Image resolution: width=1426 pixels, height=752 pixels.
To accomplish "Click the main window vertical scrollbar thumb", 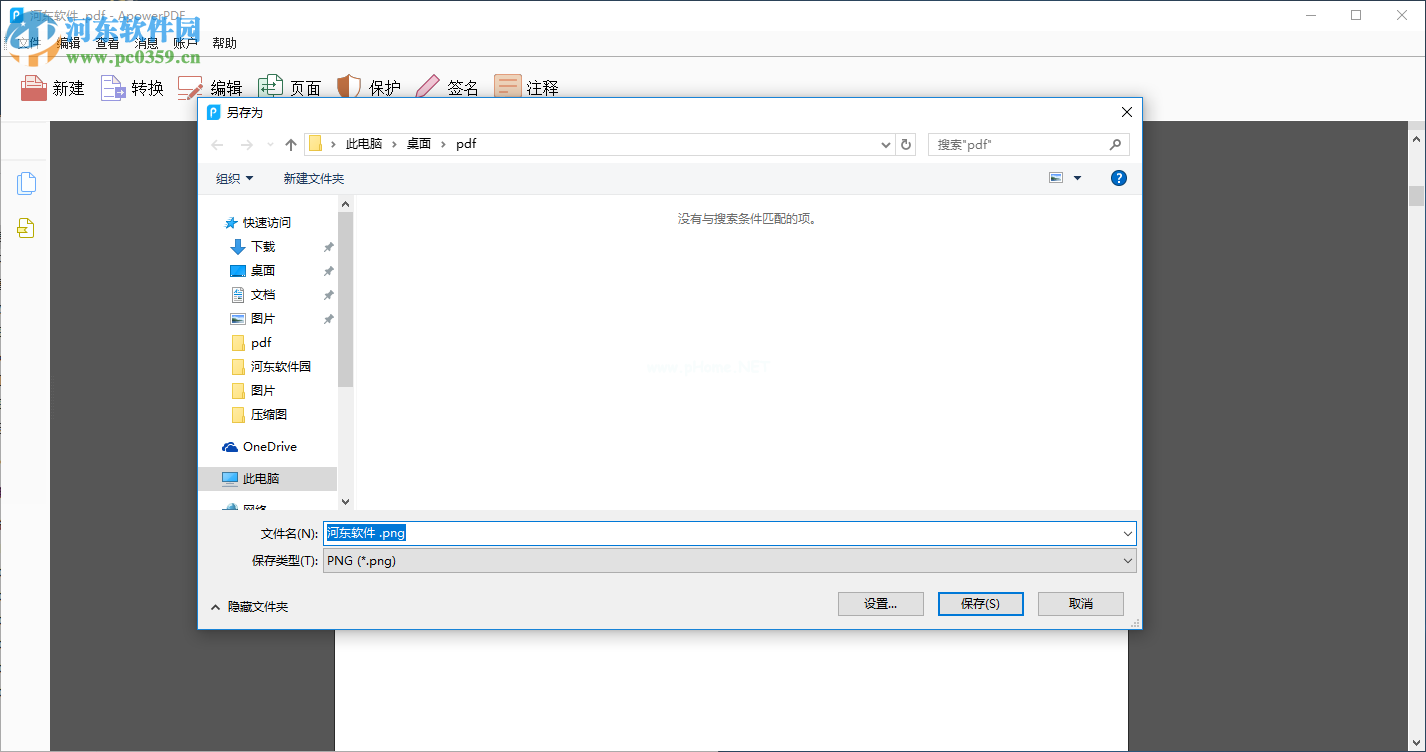I will (1417, 195).
